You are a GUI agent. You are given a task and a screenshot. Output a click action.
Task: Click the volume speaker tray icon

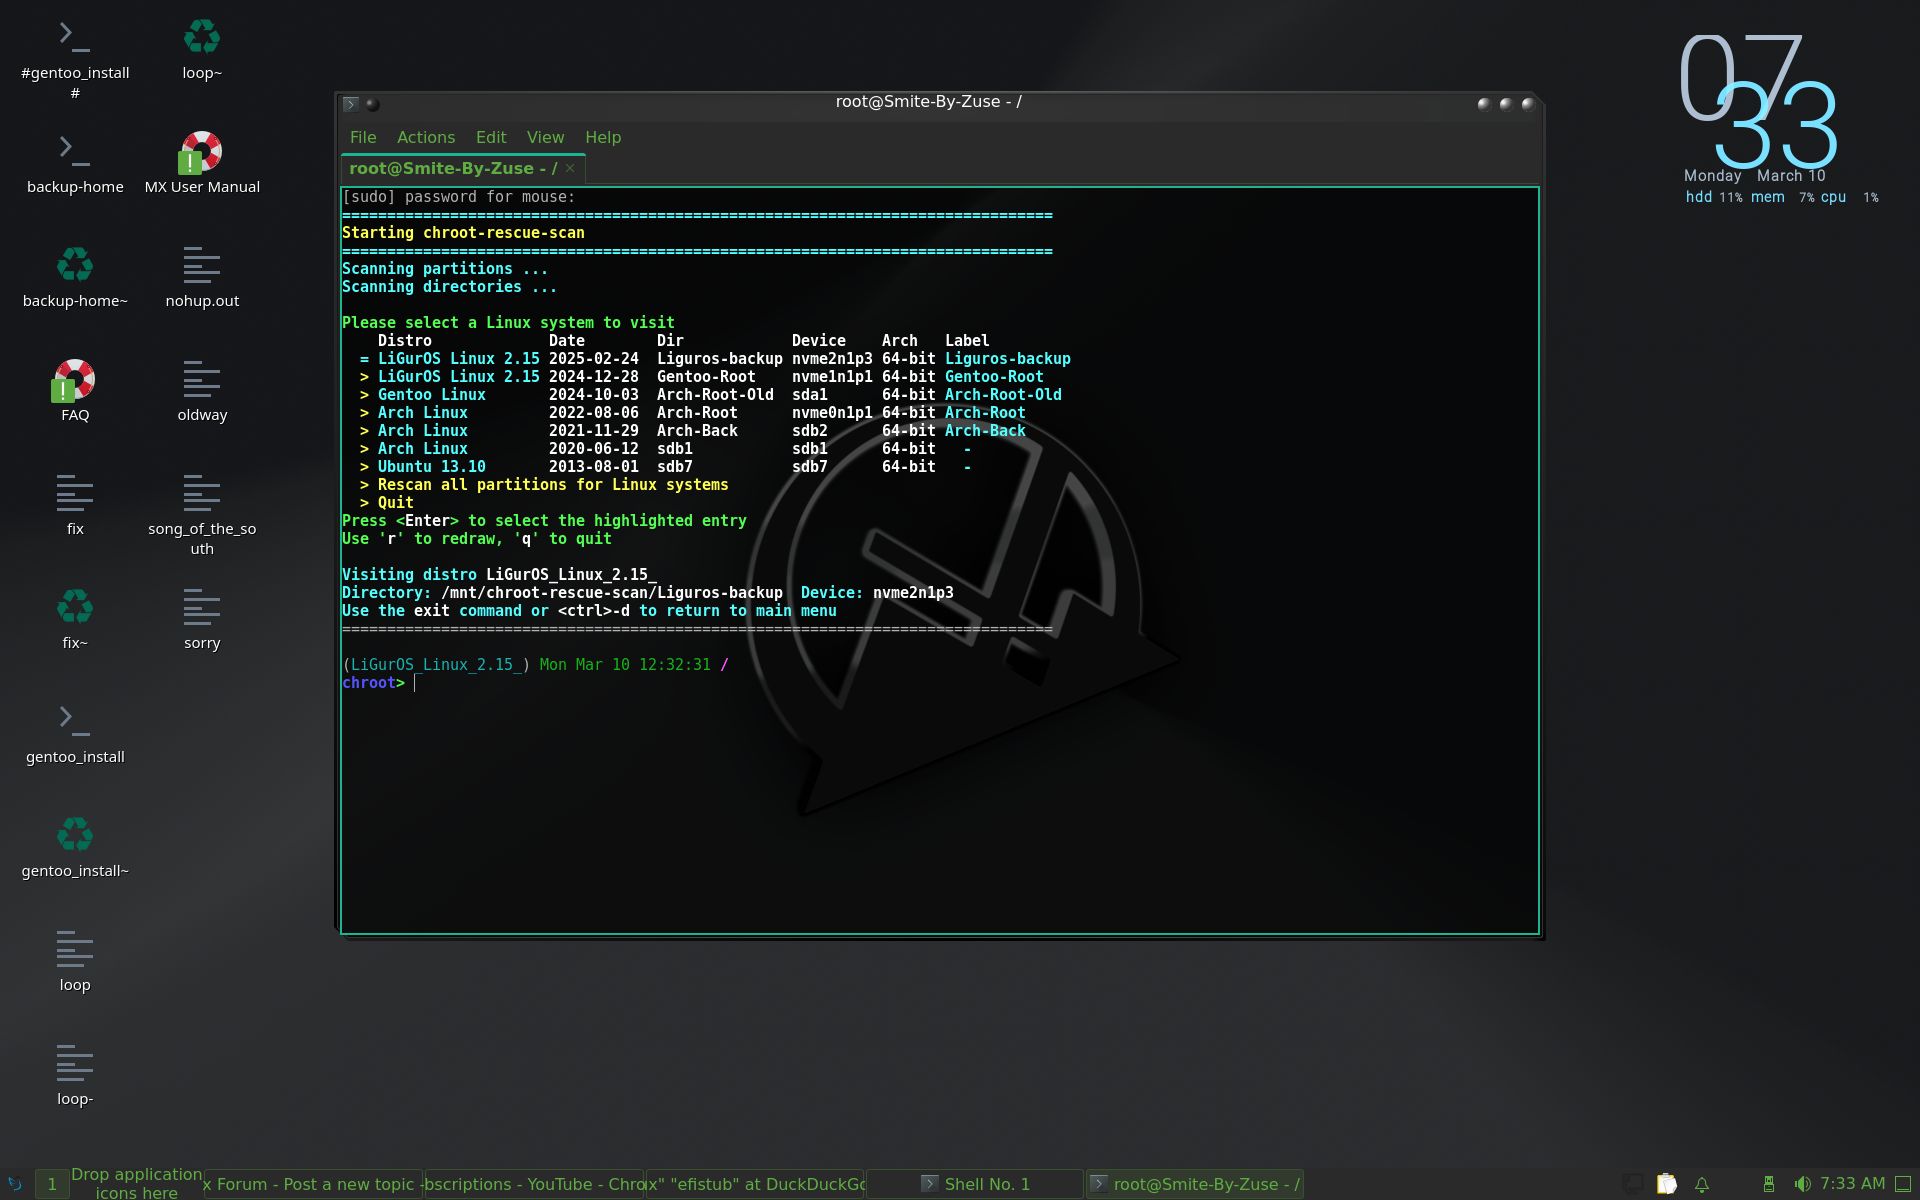1802,1184
